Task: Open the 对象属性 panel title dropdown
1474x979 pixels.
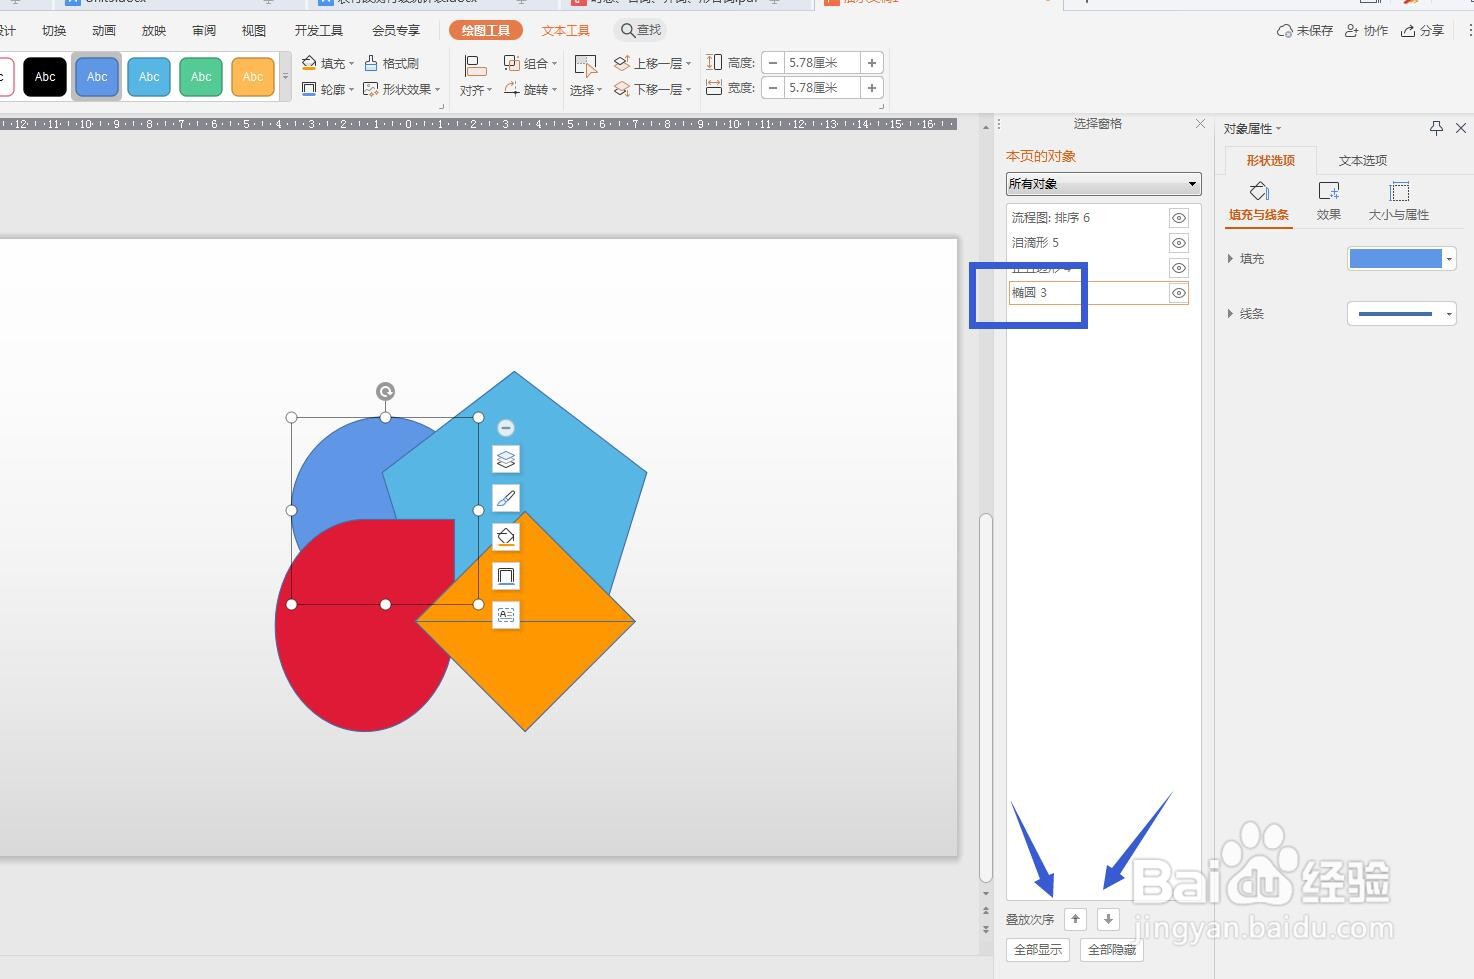Action: click(1252, 129)
